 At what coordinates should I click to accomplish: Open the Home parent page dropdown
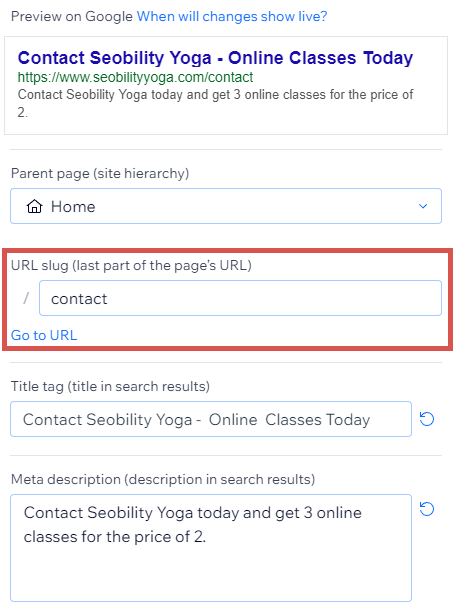point(226,206)
